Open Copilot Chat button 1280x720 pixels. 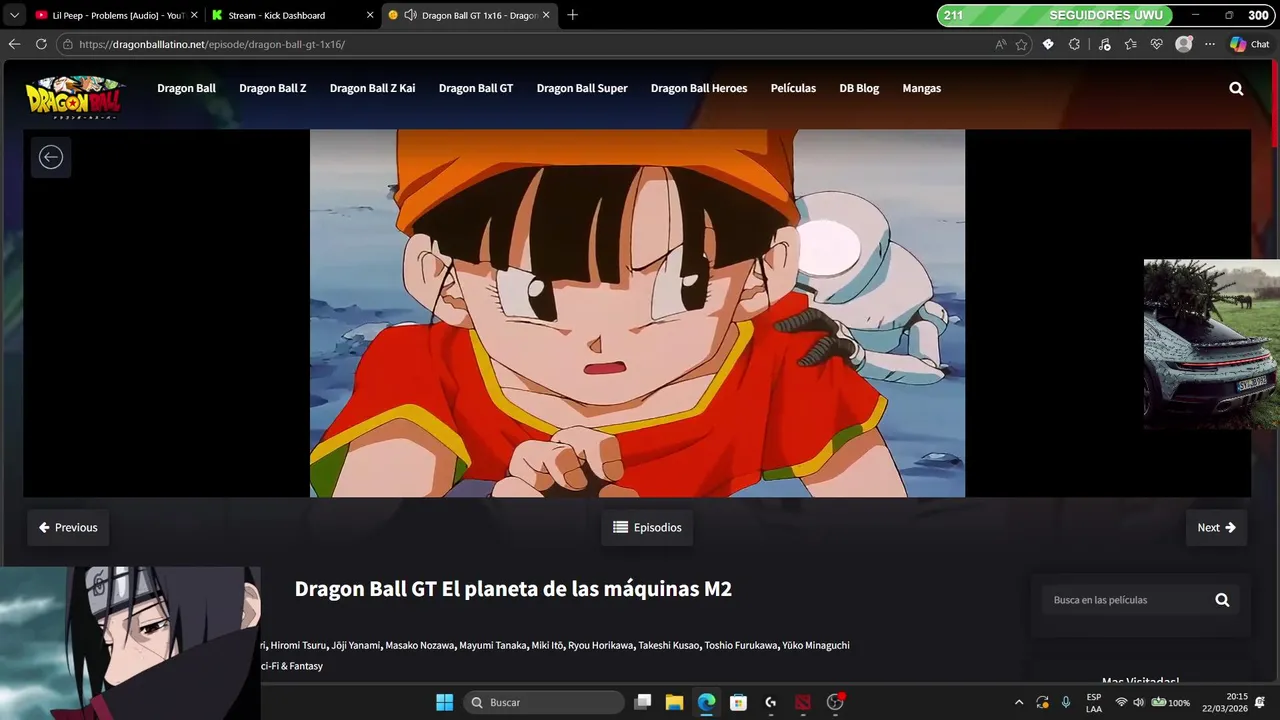click(1250, 44)
